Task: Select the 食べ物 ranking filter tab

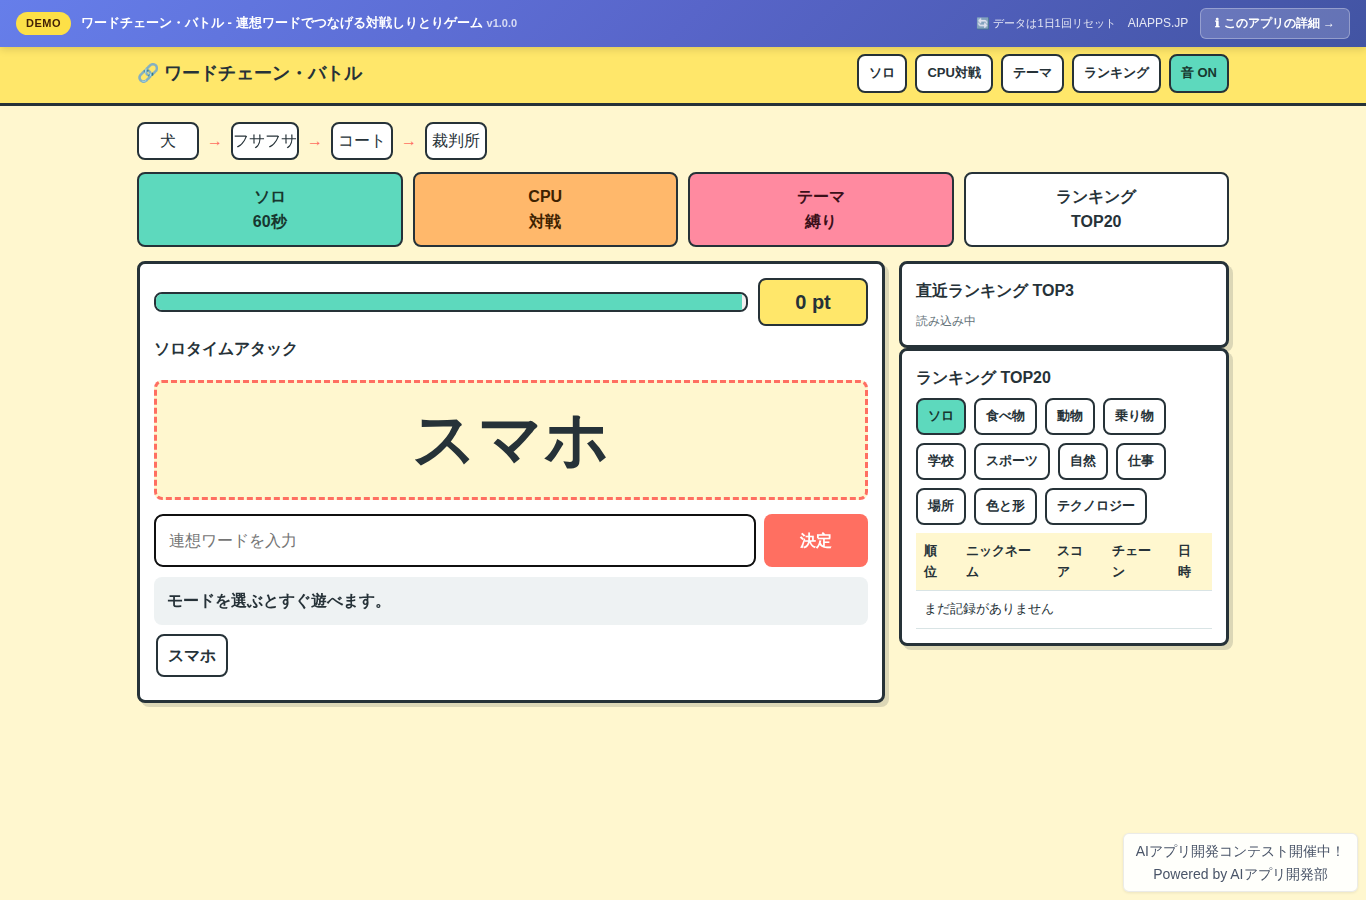Action: point(1005,416)
